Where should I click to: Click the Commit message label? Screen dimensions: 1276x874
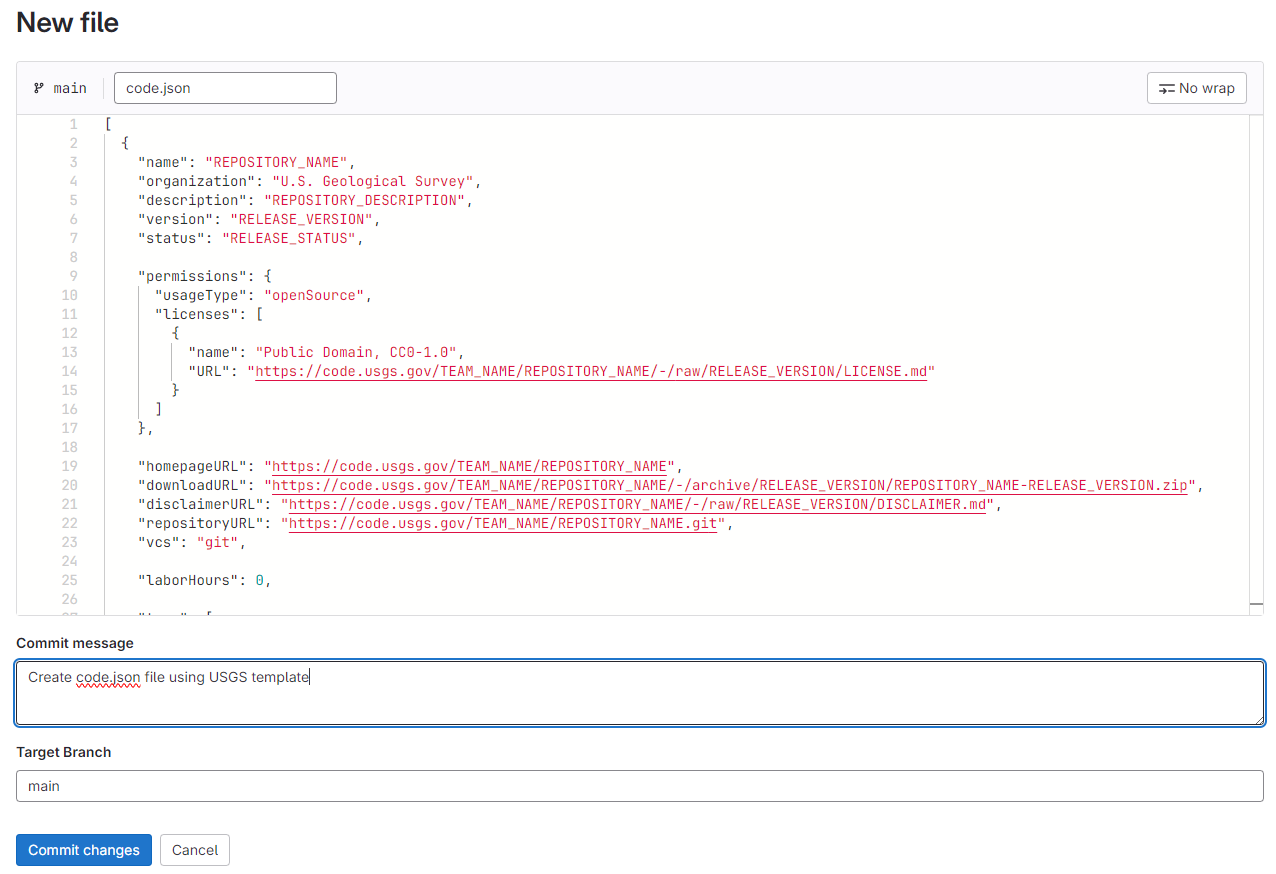(75, 643)
